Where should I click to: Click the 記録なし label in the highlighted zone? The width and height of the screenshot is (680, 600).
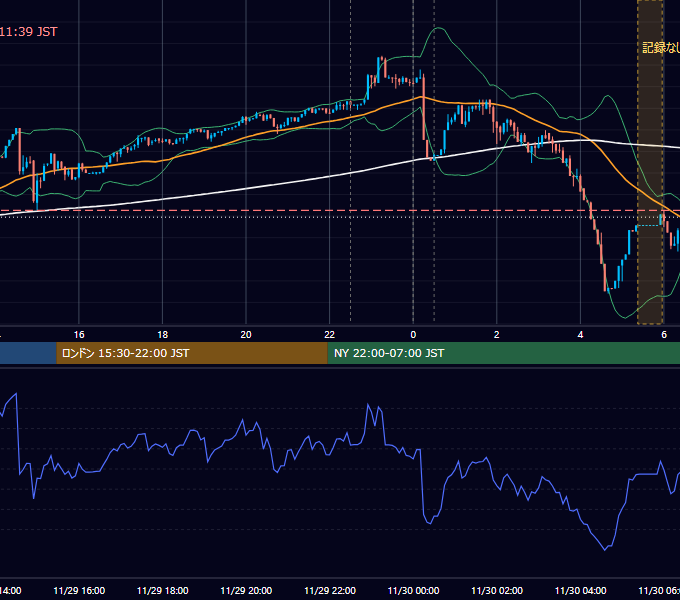point(660,48)
